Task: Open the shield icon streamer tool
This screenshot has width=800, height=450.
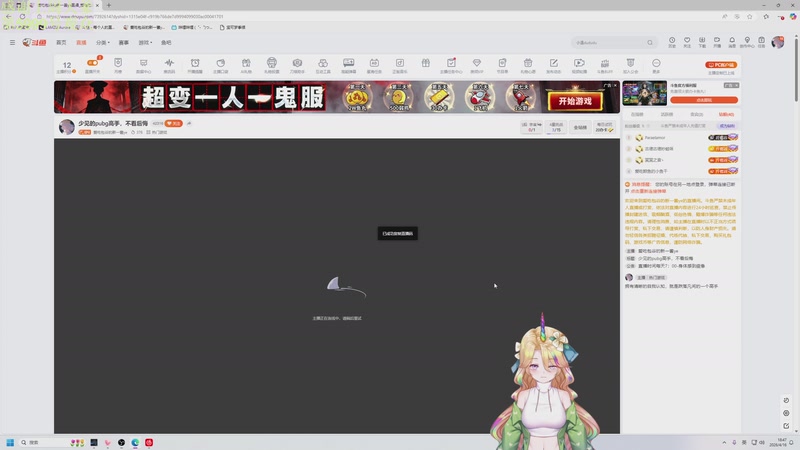Action: click(118, 65)
